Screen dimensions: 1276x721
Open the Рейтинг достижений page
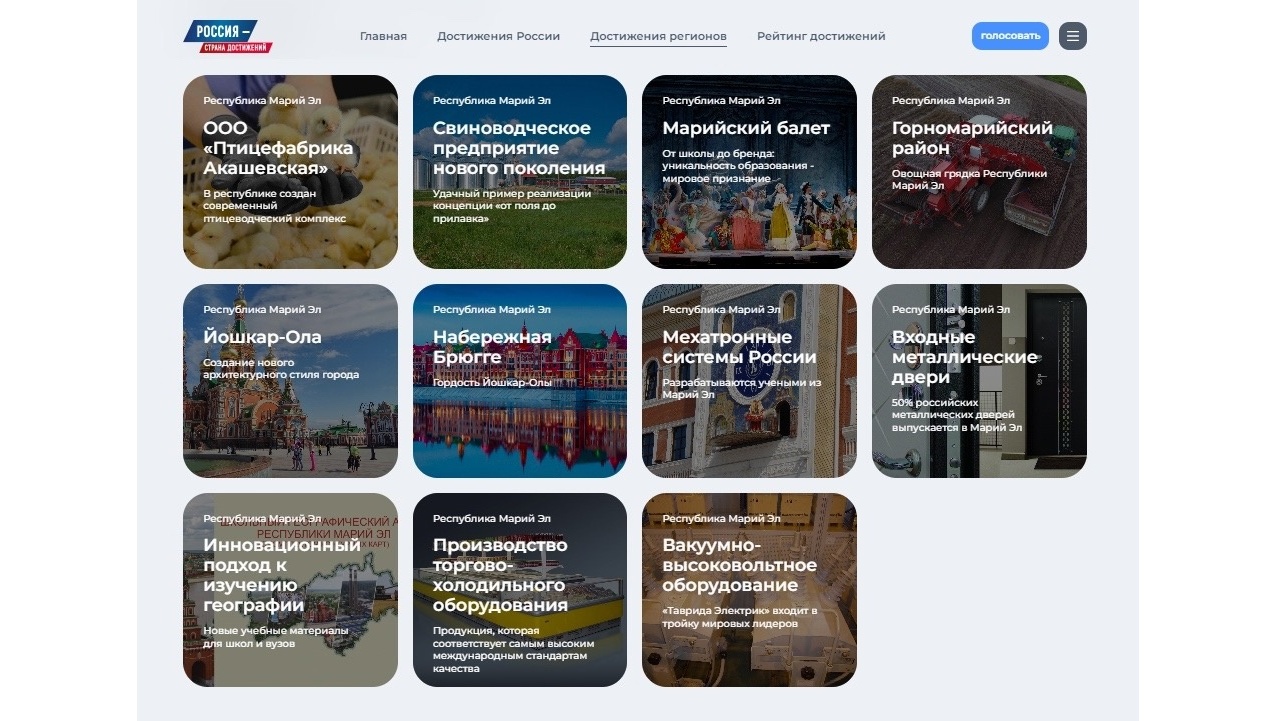(820, 36)
